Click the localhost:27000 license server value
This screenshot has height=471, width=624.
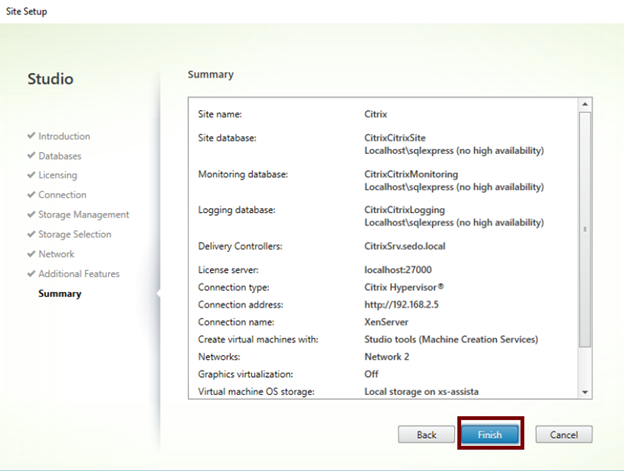[398, 270]
